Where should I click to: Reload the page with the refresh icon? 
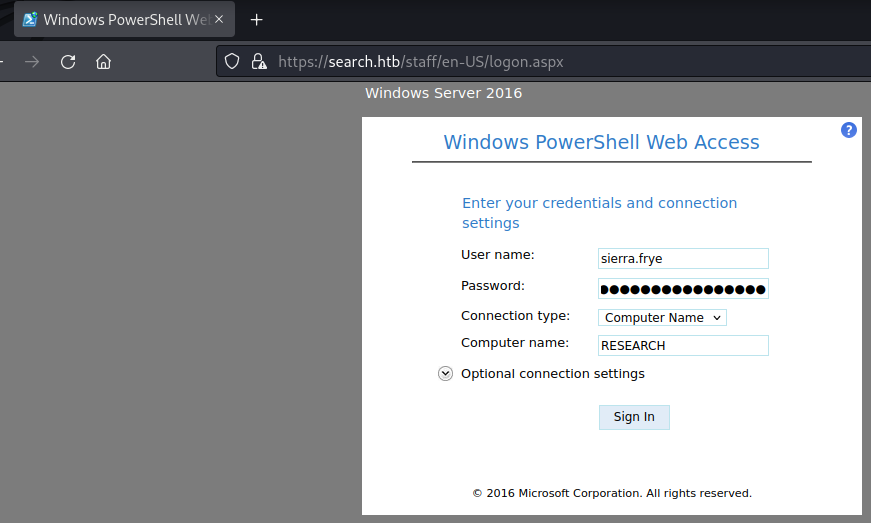click(68, 62)
